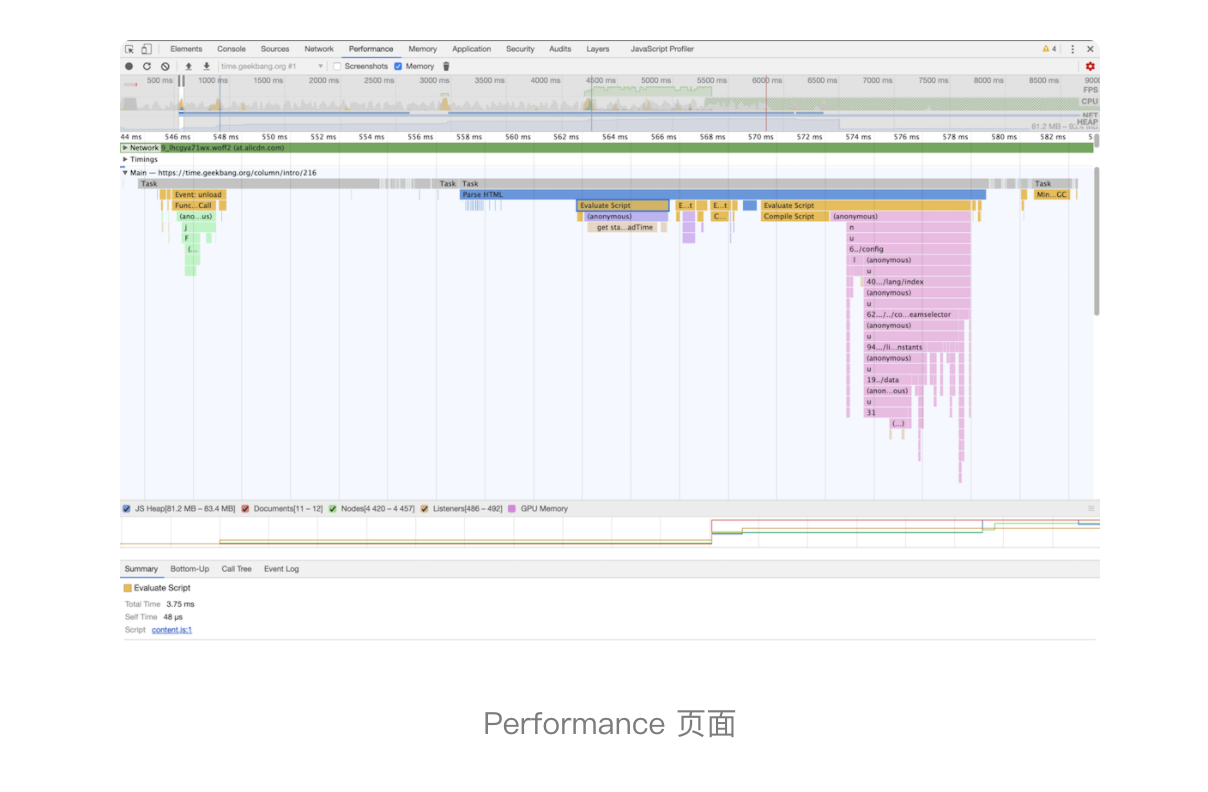Toggle the JS Heap counter checkbox

click(x=126, y=509)
